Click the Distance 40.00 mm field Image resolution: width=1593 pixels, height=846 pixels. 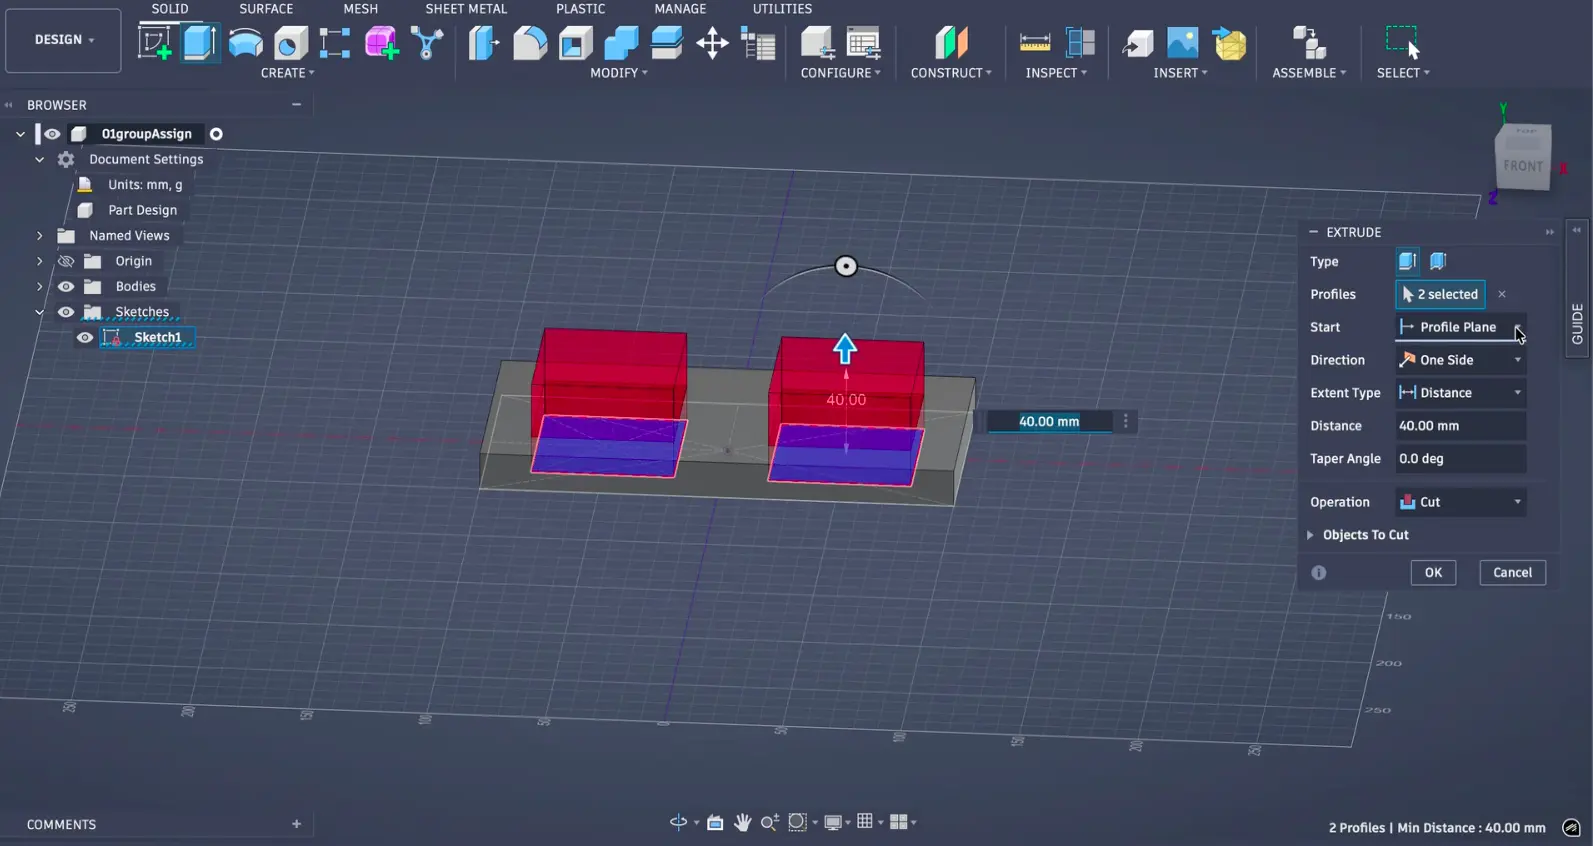[1460, 426]
